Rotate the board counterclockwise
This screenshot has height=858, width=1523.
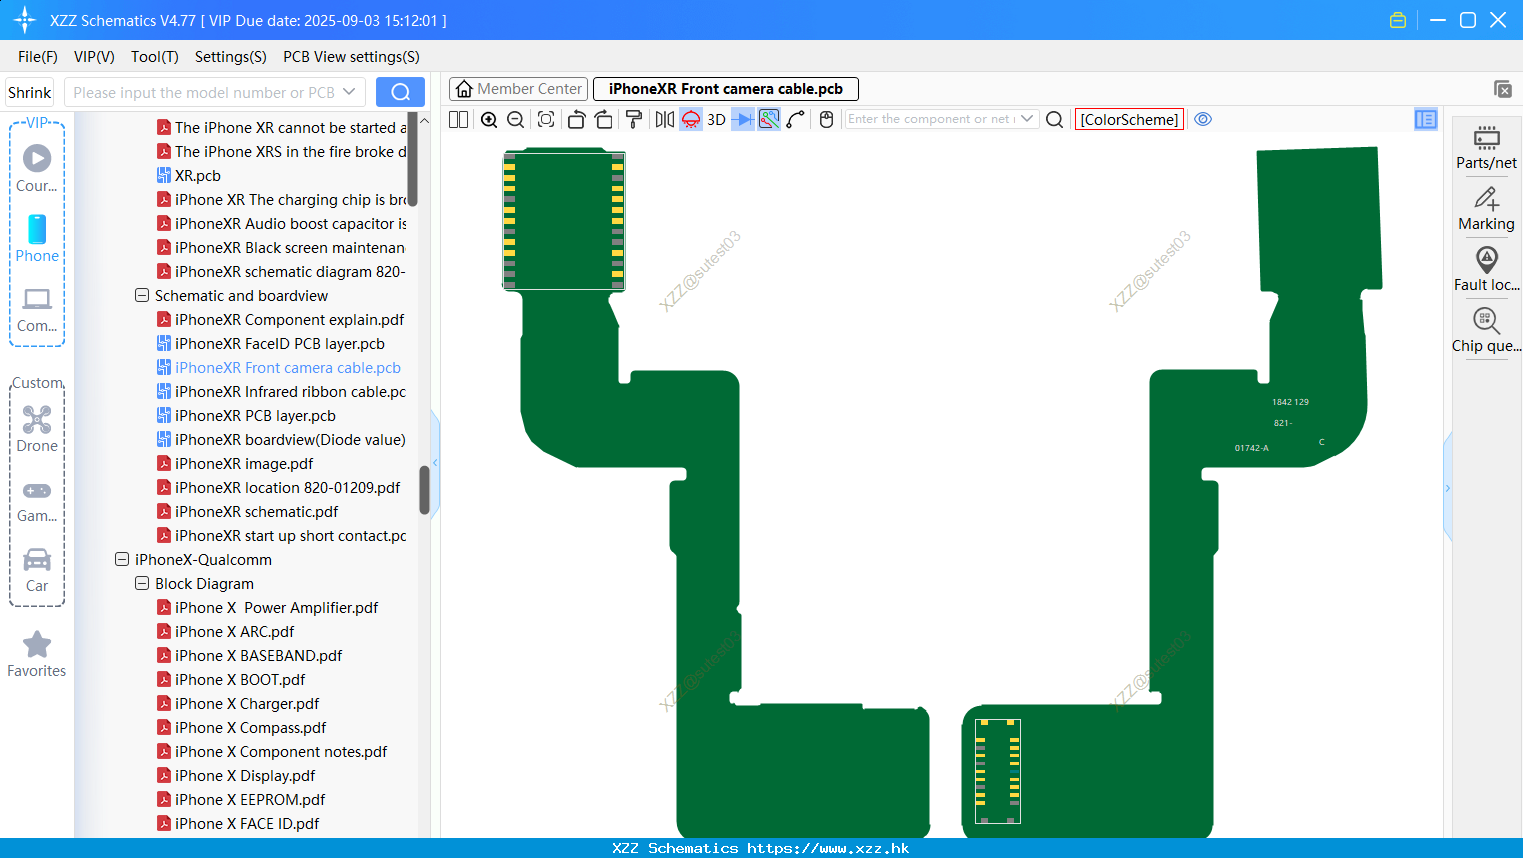click(x=576, y=119)
